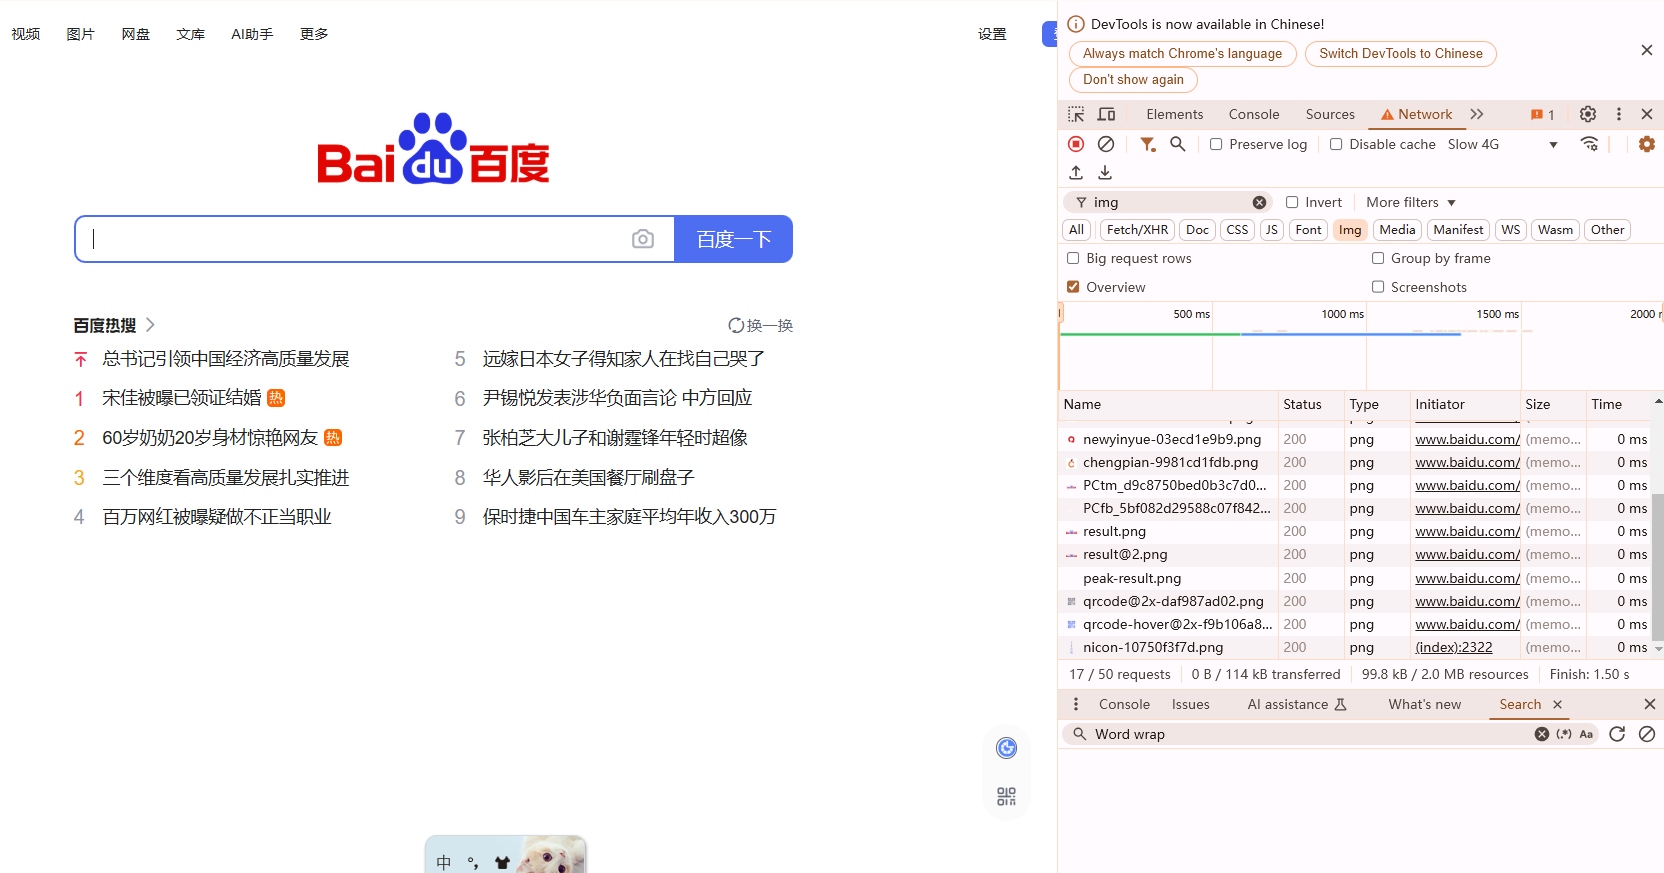Screen dimensions: 1664x873
Task: Expand the More filters dropdown
Action: [x=1411, y=202]
